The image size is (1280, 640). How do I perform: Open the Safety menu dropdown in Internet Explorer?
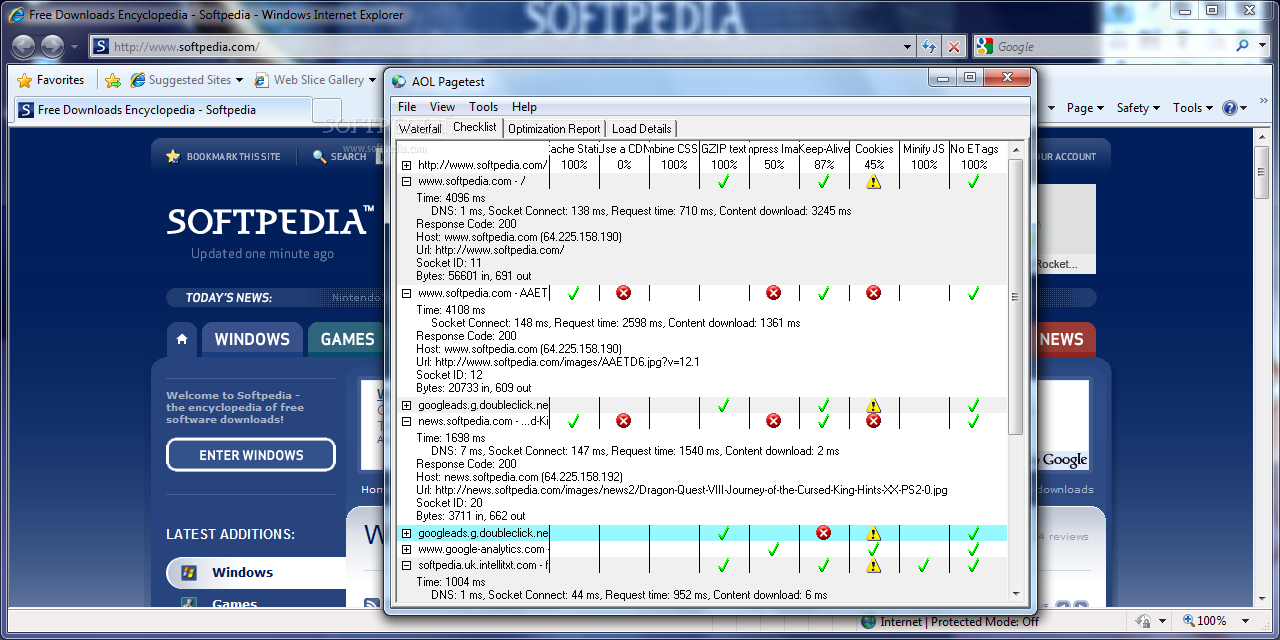coord(1138,108)
